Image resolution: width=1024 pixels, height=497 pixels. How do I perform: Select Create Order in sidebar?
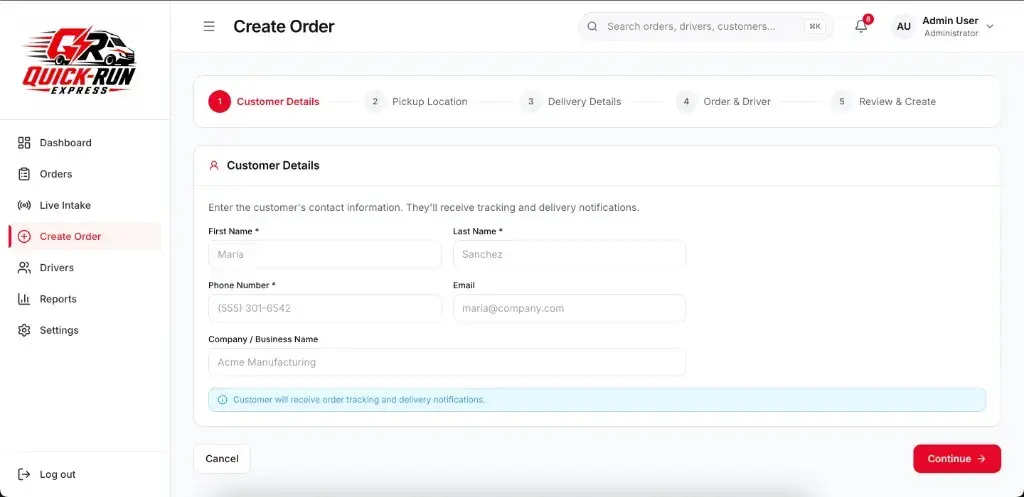[85, 236]
